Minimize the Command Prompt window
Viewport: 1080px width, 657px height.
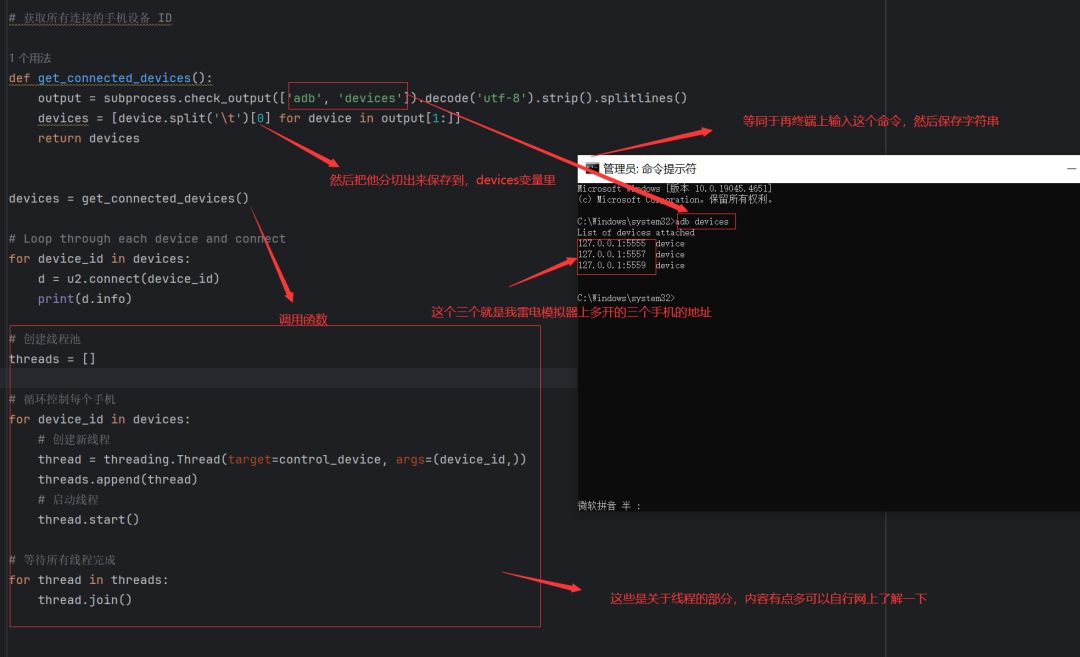point(1071,169)
